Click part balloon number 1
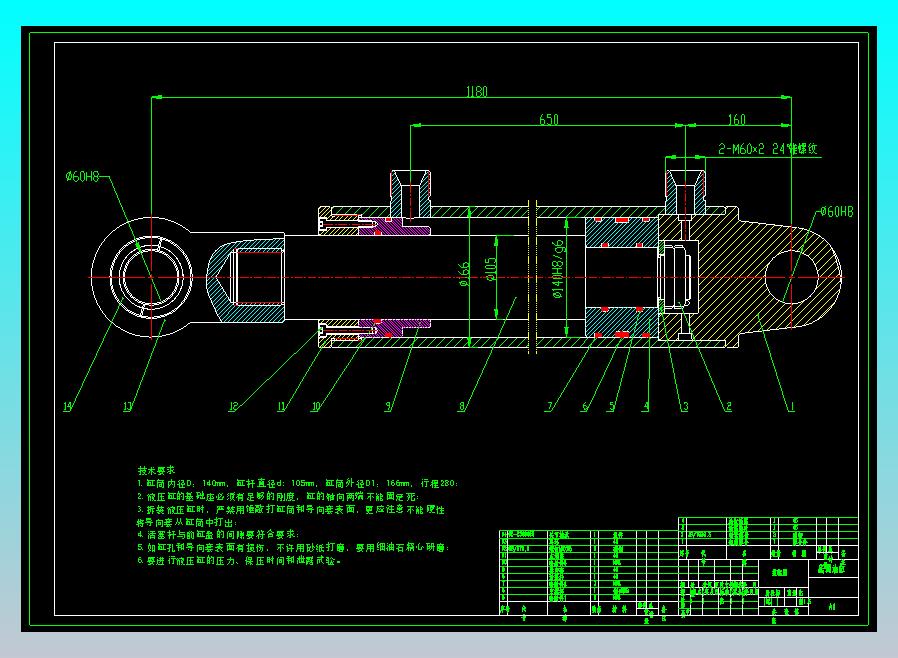This screenshot has height=658, width=898. click(792, 407)
